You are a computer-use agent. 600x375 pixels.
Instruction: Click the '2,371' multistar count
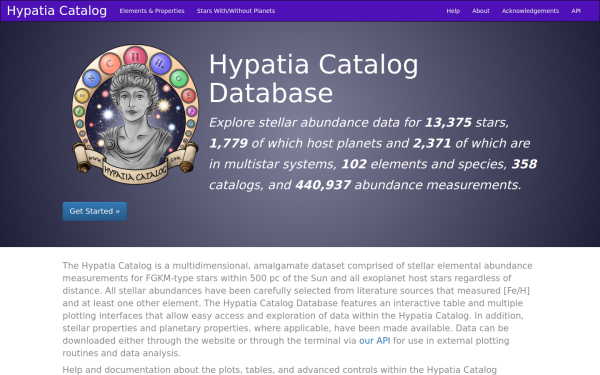[x=432, y=143]
